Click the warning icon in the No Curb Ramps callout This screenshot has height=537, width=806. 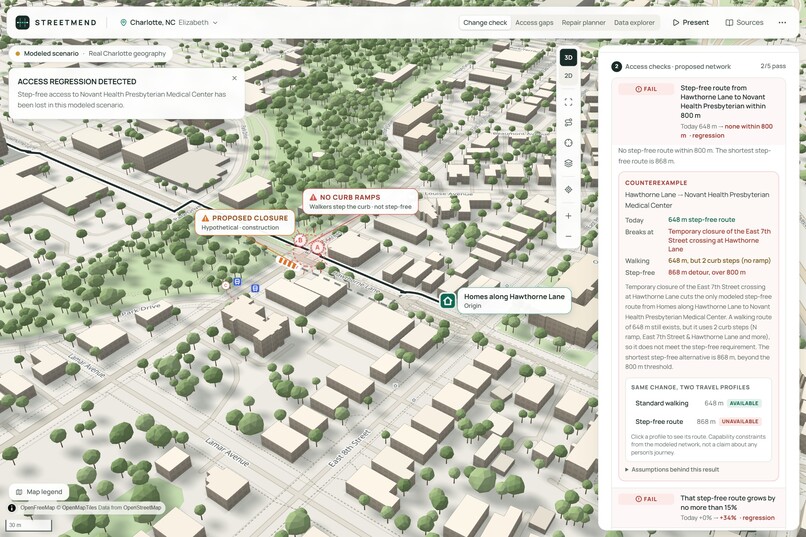click(x=313, y=197)
